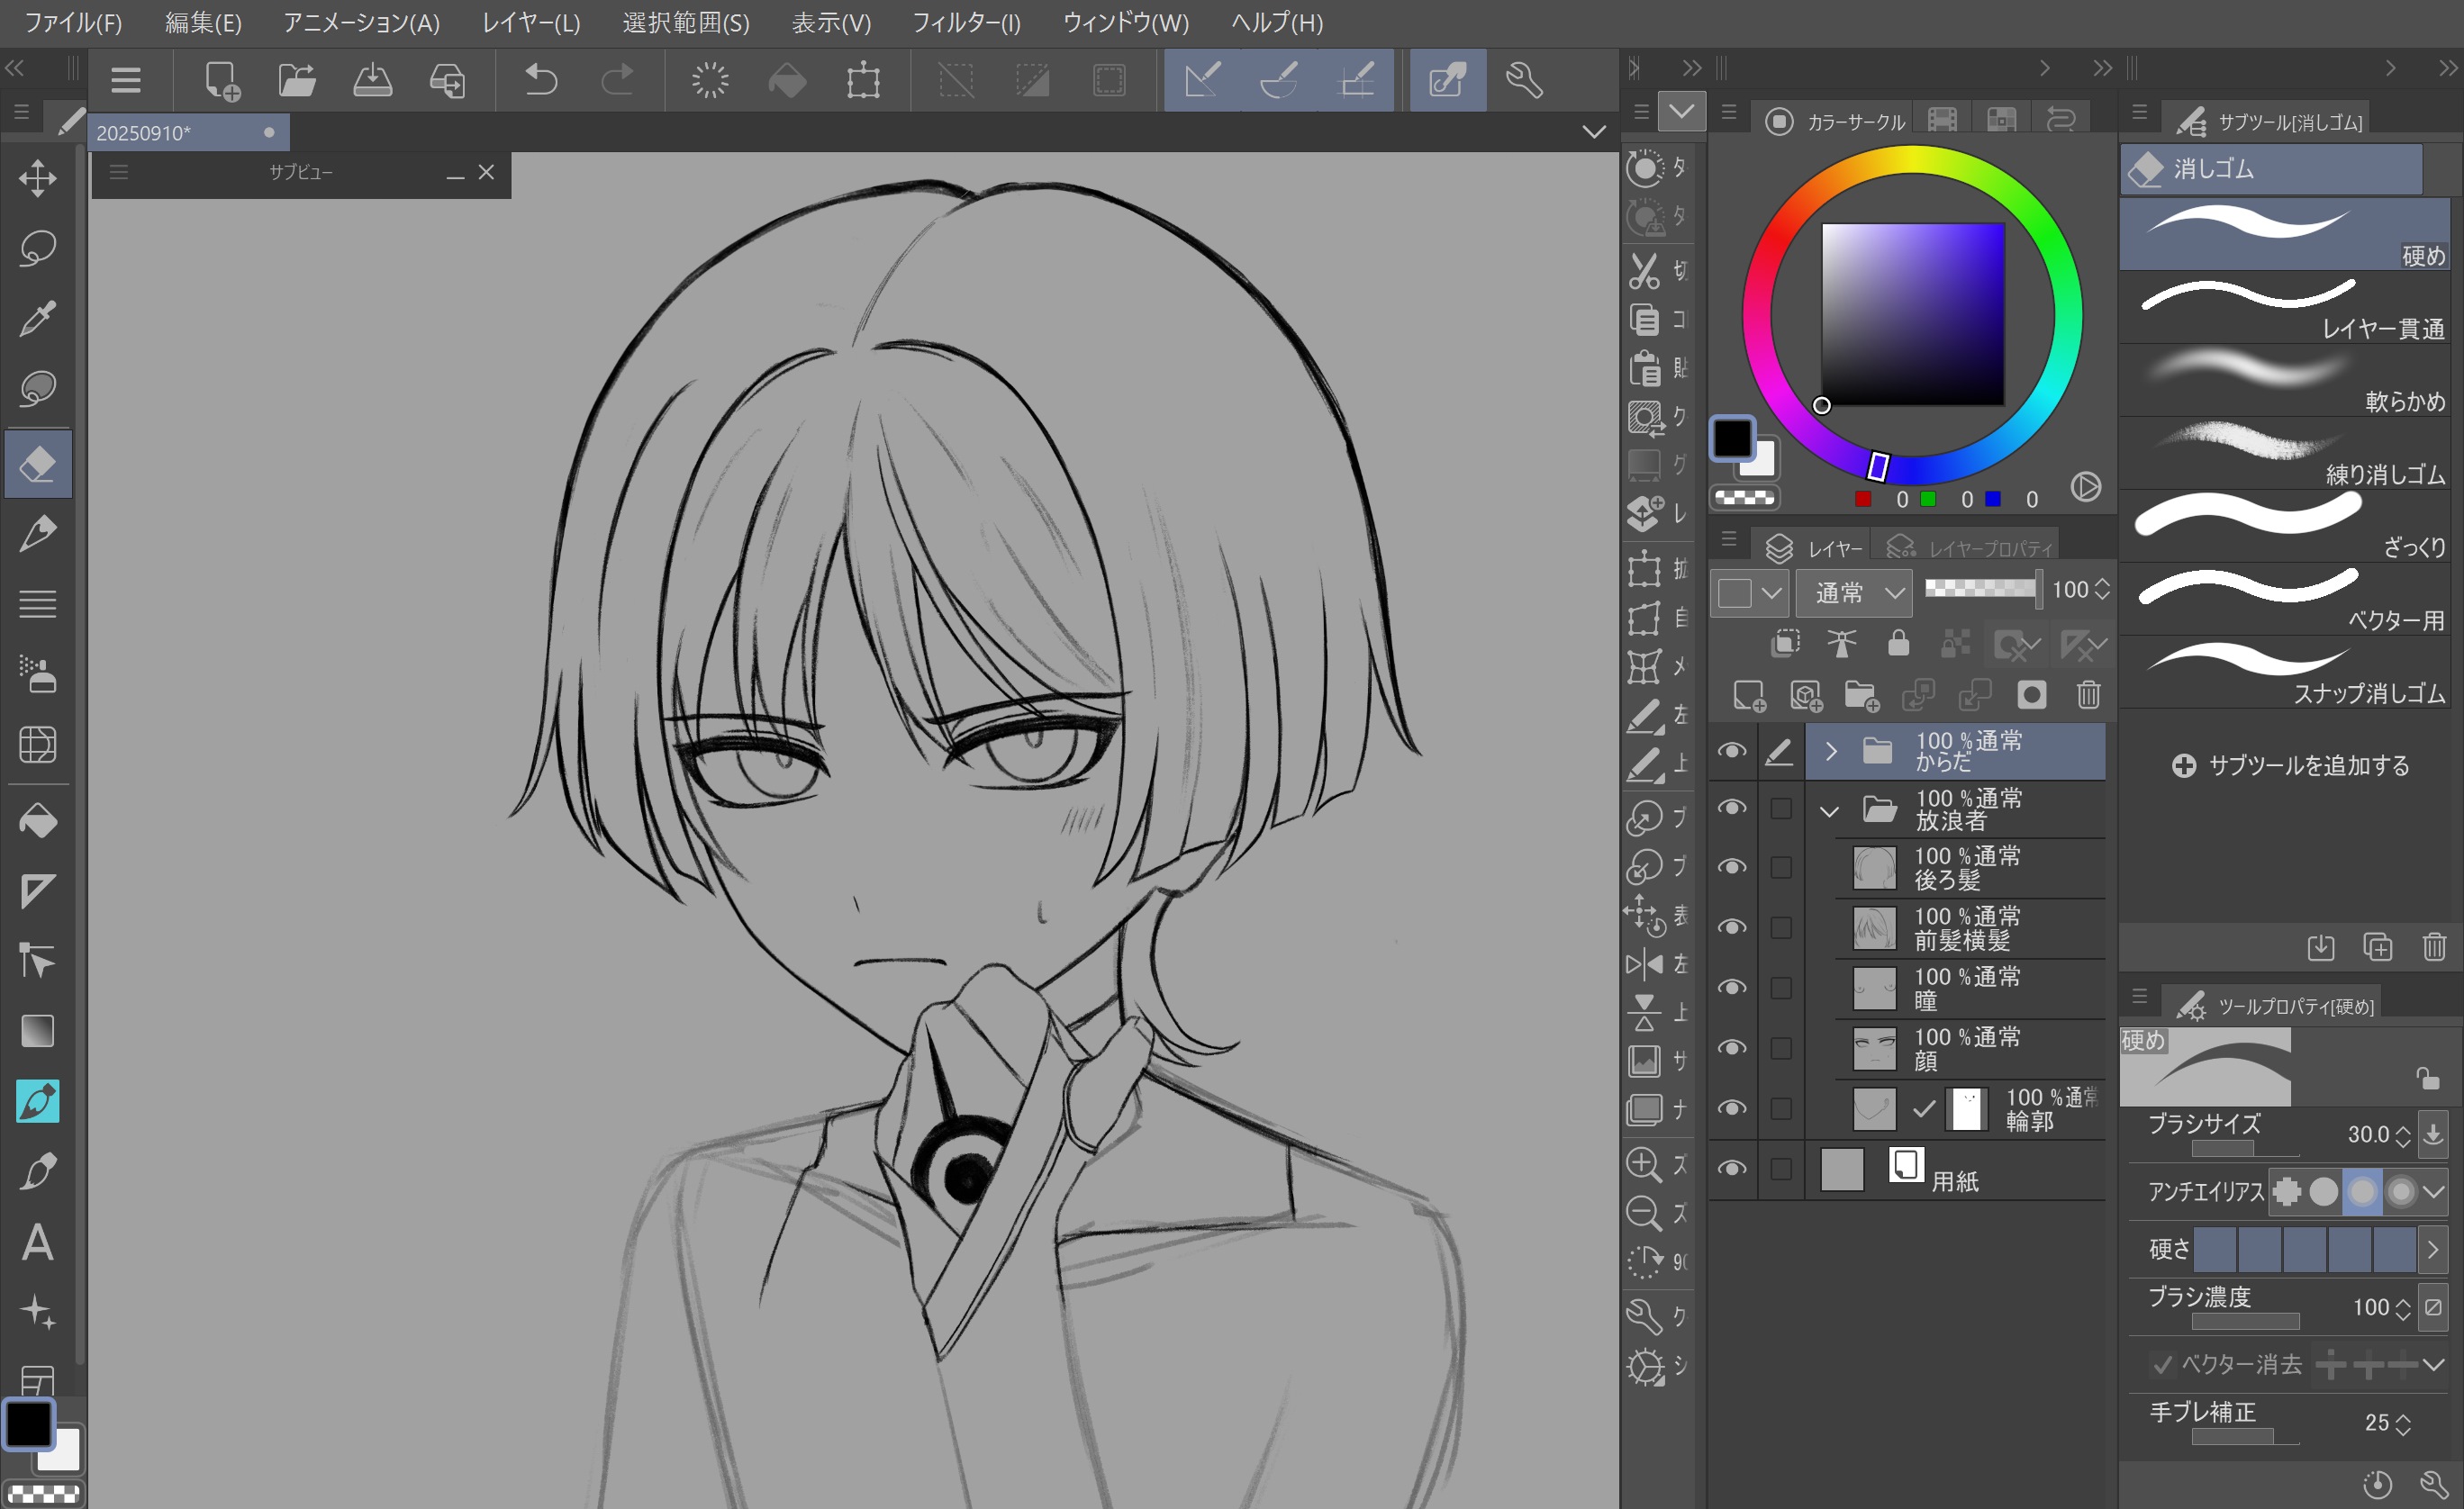Open file with the folder icon
The height and width of the screenshot is (1509, 2464).
click(296, 80)
